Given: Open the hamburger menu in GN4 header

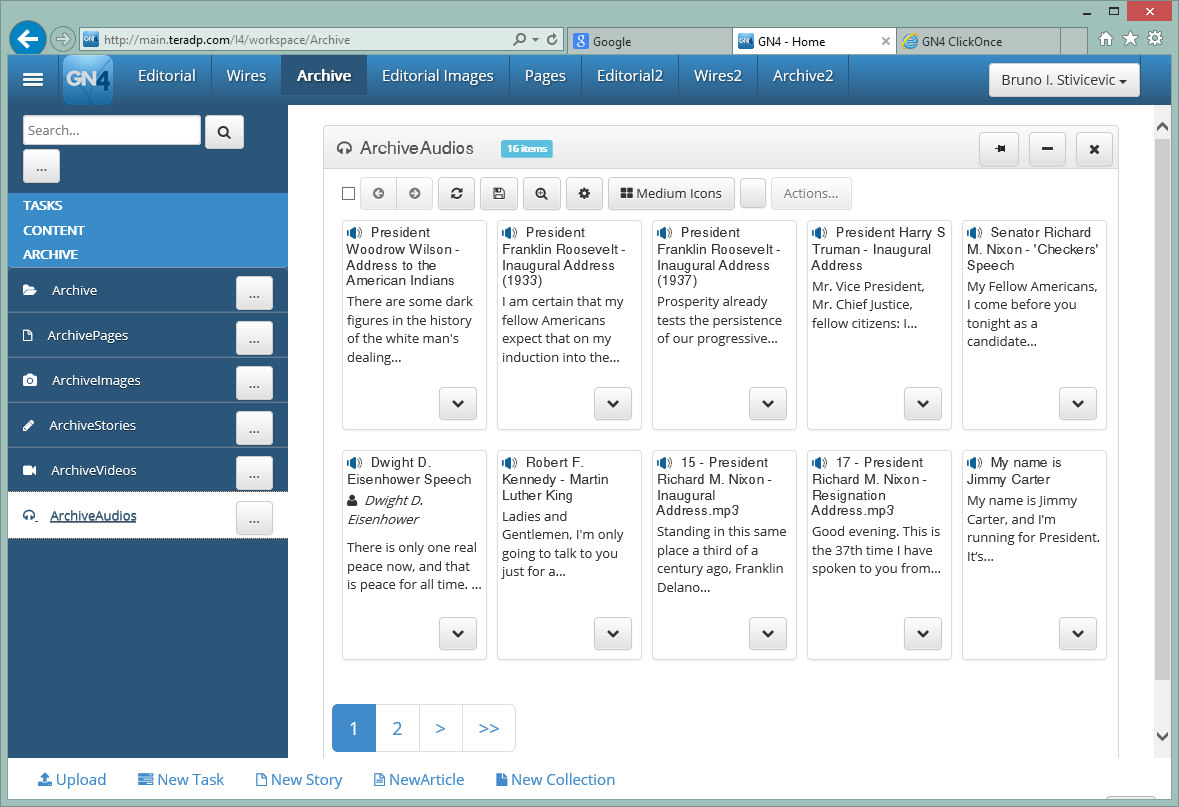Looking at the screenshot, I should [33, 79].
